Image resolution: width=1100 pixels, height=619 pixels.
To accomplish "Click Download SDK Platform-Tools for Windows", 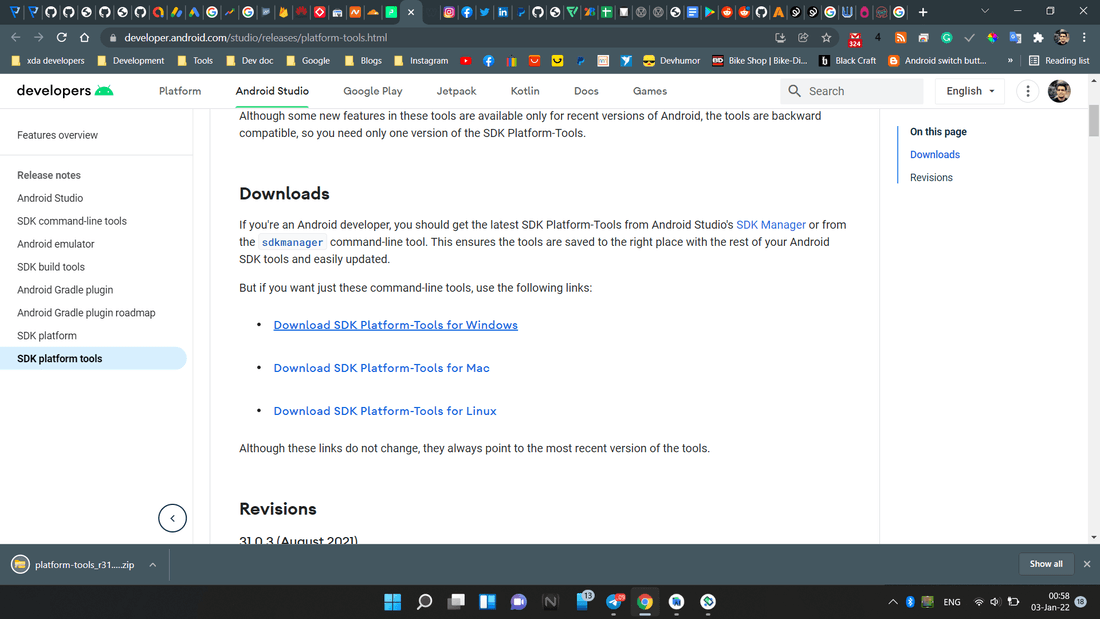I will (x=396, y=325).
